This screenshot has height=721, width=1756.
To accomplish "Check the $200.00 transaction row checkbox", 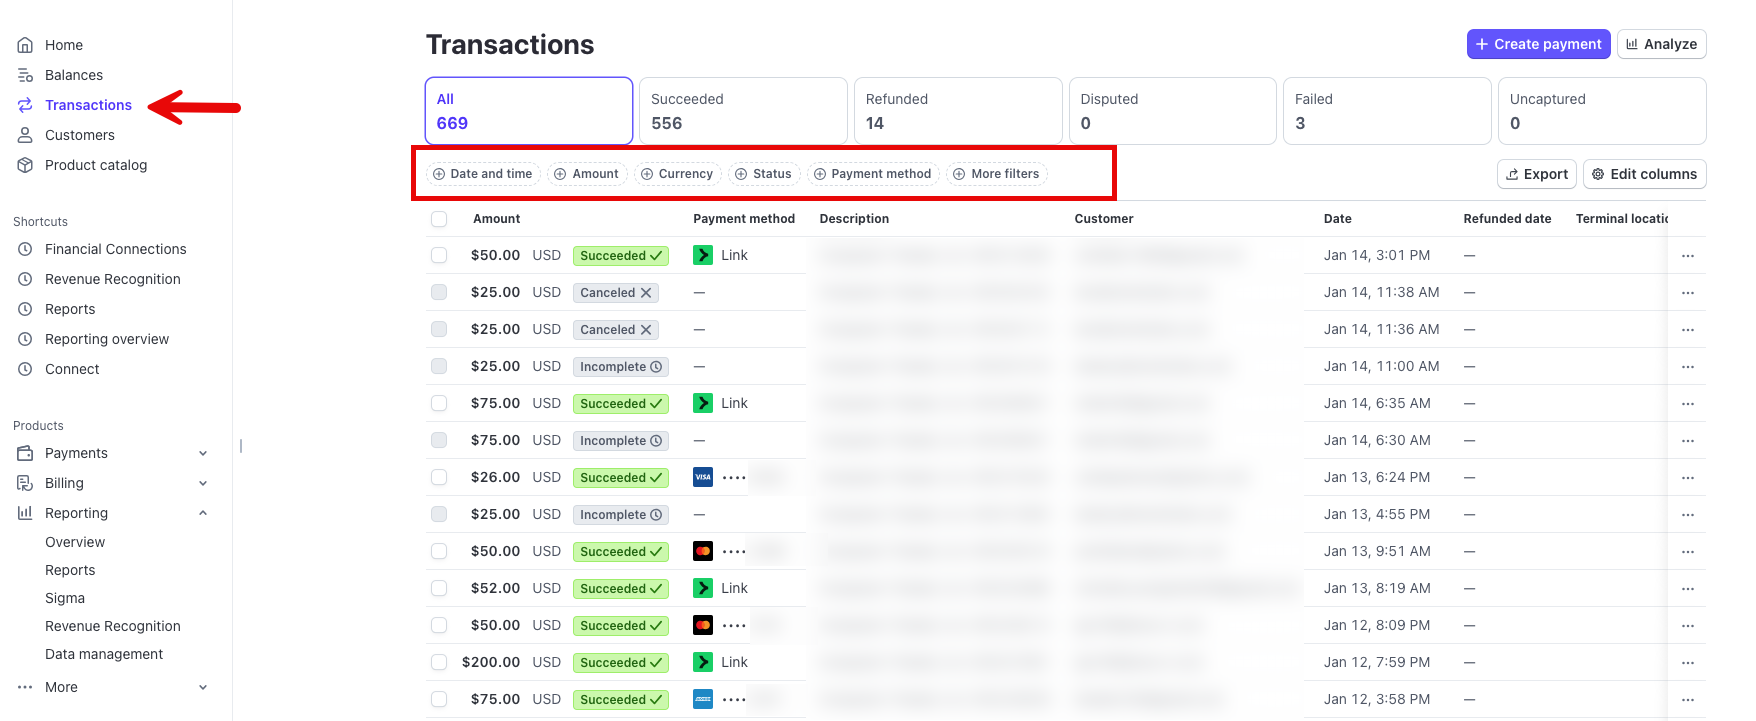I will pos(439,662).
